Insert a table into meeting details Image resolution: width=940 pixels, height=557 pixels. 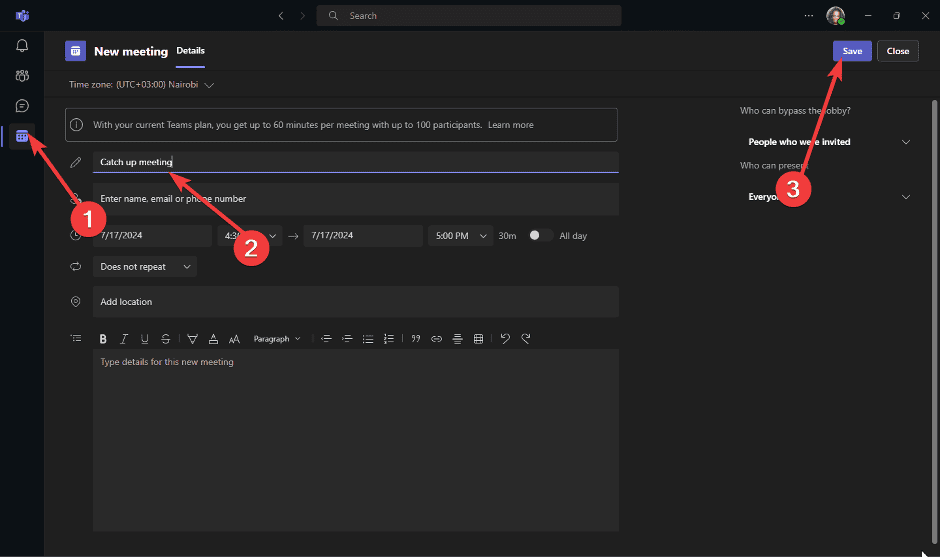[478, 339]
